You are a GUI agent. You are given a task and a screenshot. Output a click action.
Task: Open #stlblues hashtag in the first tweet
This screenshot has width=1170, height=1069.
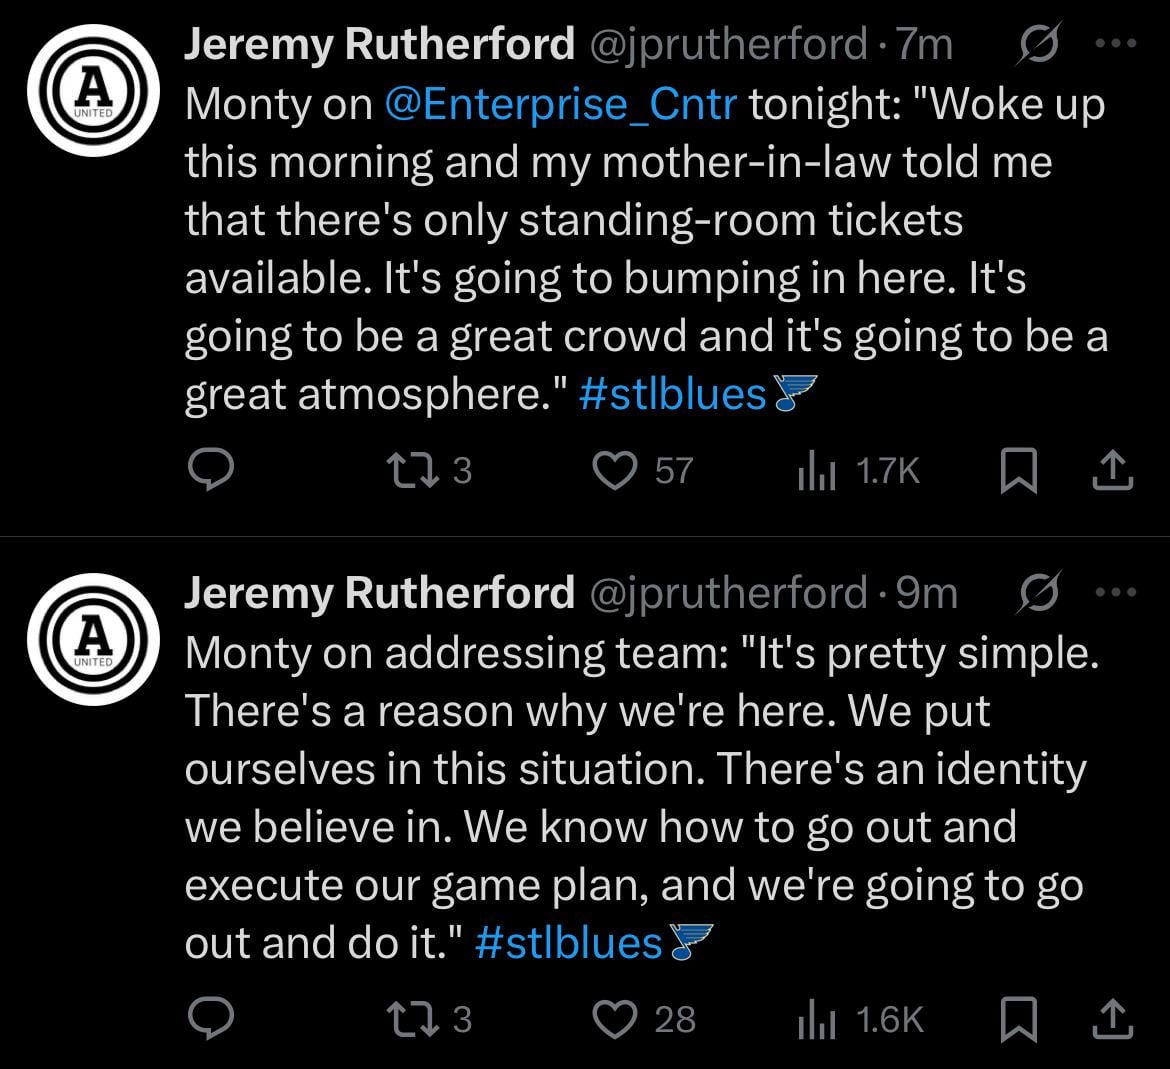click(672, 394)
